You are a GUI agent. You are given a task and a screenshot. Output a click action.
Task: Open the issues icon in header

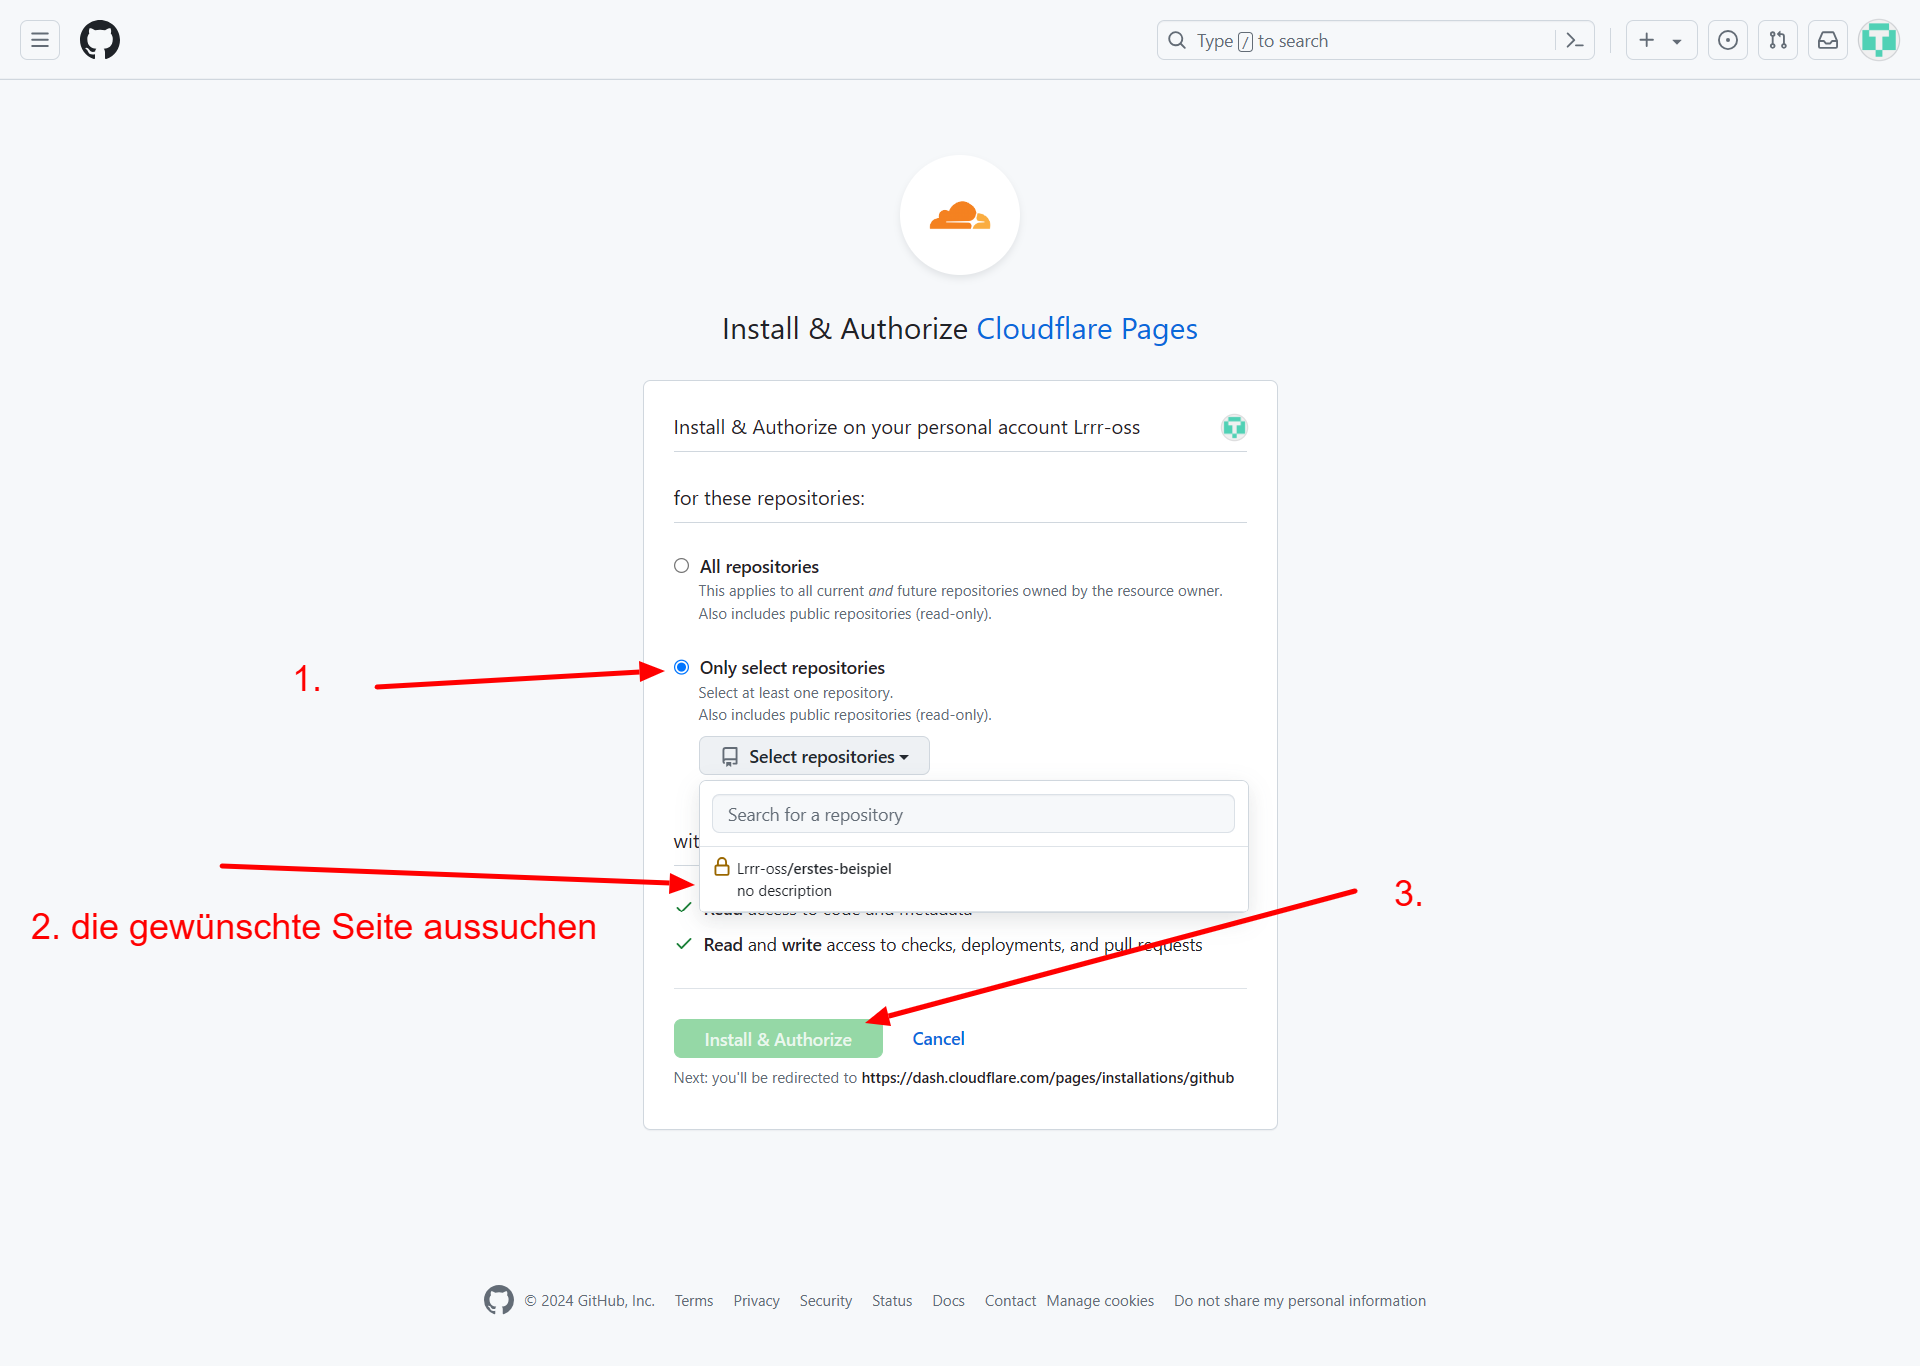click(1727, 40)
